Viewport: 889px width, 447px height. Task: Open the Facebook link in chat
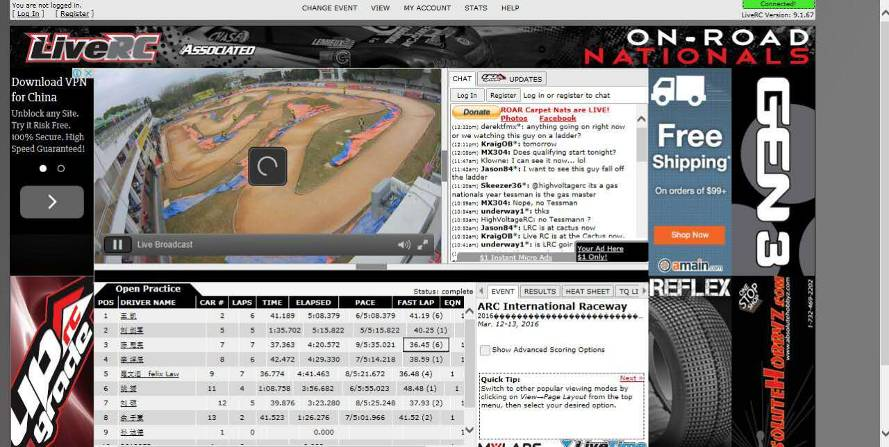click(557, 118)
